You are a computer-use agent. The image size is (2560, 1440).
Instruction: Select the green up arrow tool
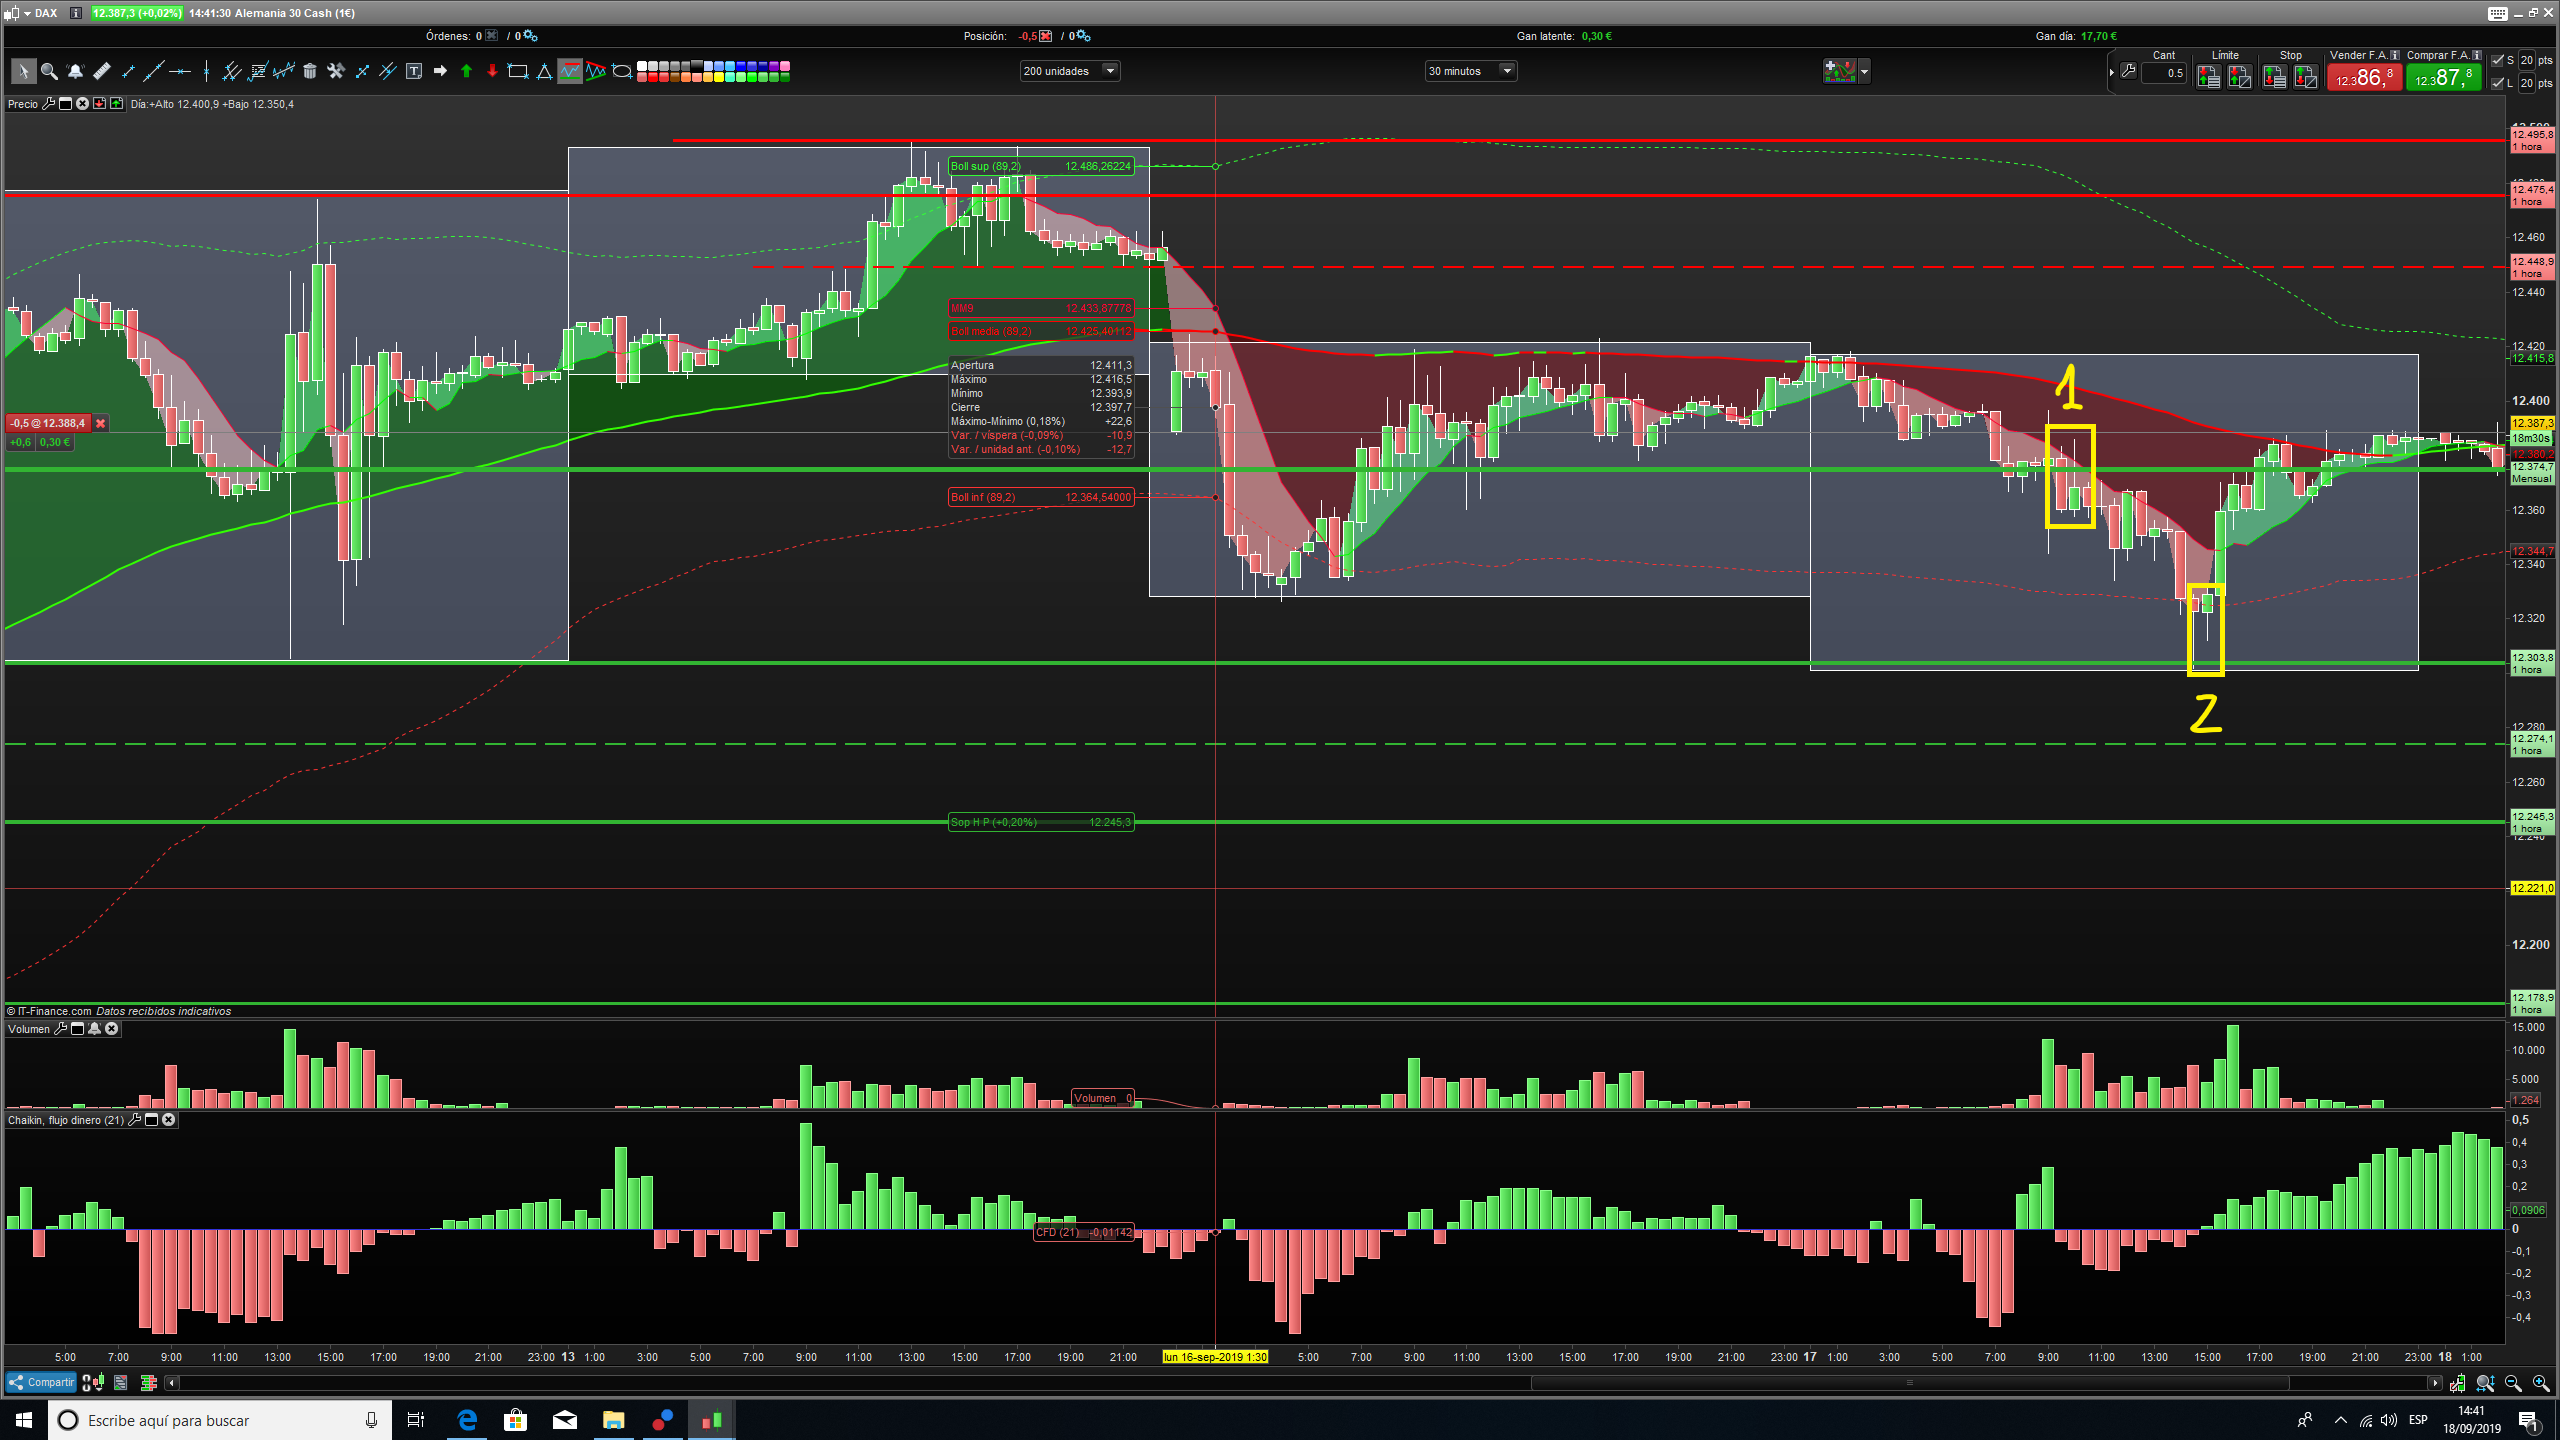[466, 71]
